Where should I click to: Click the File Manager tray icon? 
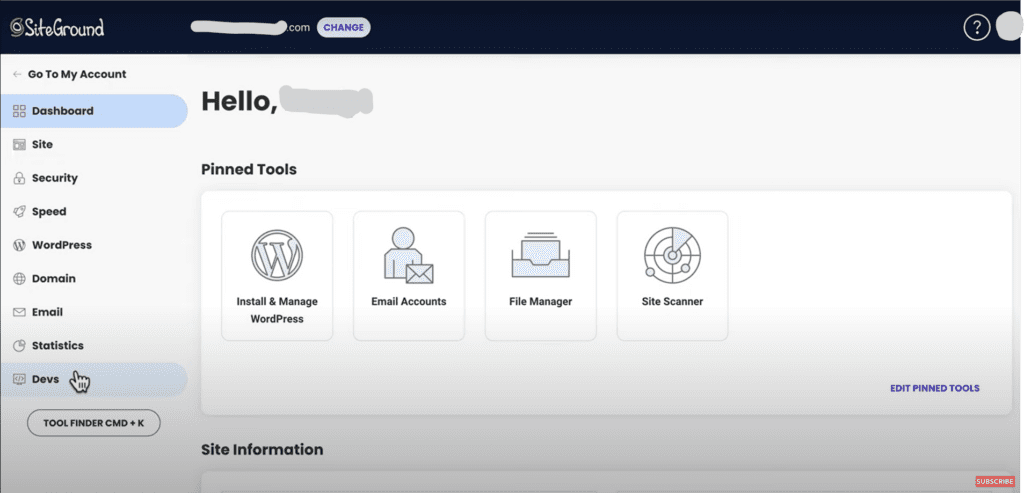point(540,255)
